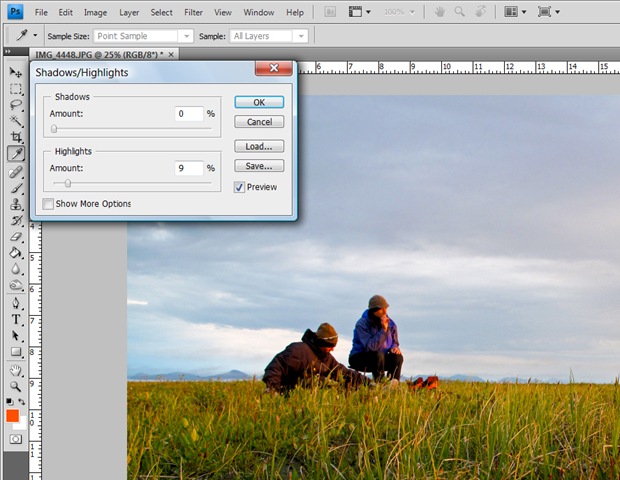Close the IMG_4448.JPG document tab
620x480 pixels.
(x=171, y=55)
